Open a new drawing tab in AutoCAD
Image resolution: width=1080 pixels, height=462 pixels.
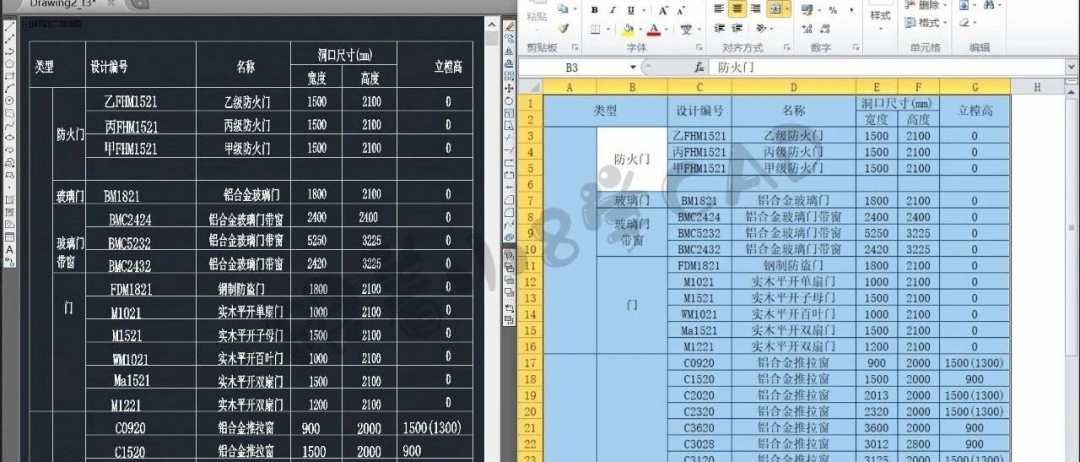(x=138, y=3)
